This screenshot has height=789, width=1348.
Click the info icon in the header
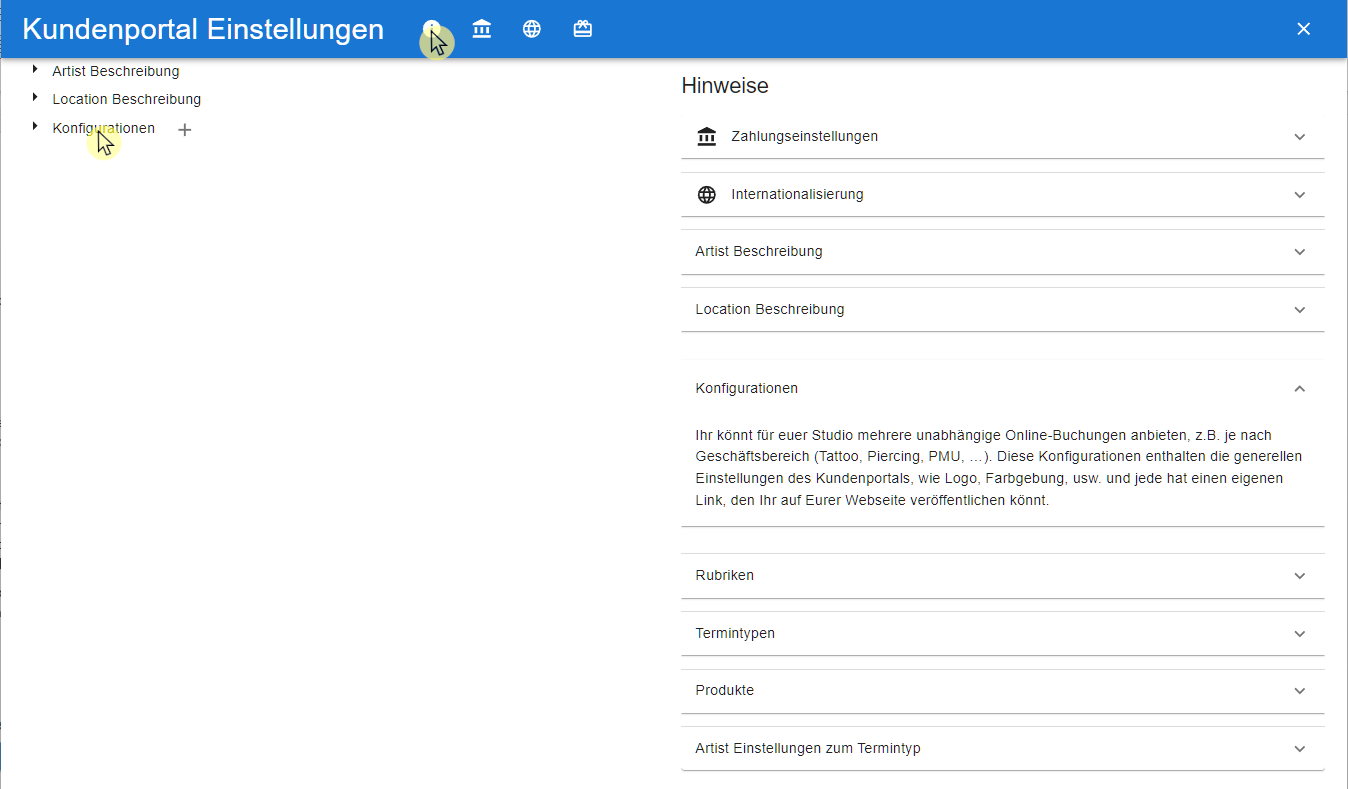coord(432,29)
